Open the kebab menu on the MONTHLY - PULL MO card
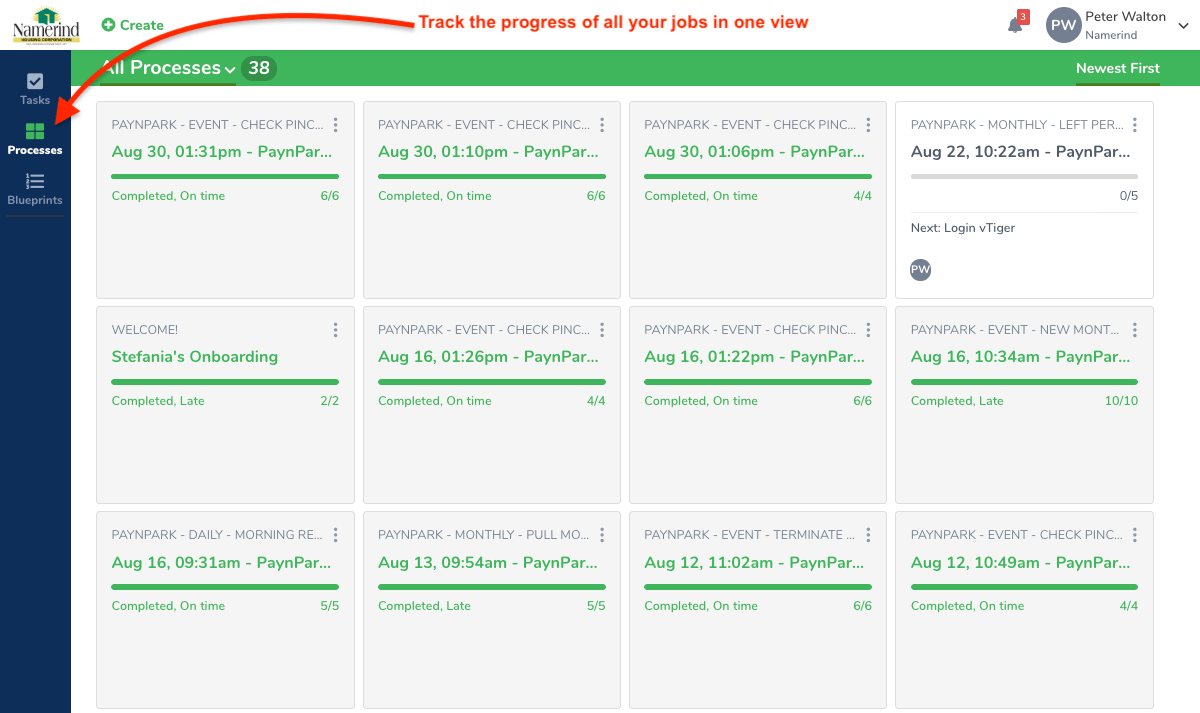This screenshot has width=1200, height=713. point(601,534)
